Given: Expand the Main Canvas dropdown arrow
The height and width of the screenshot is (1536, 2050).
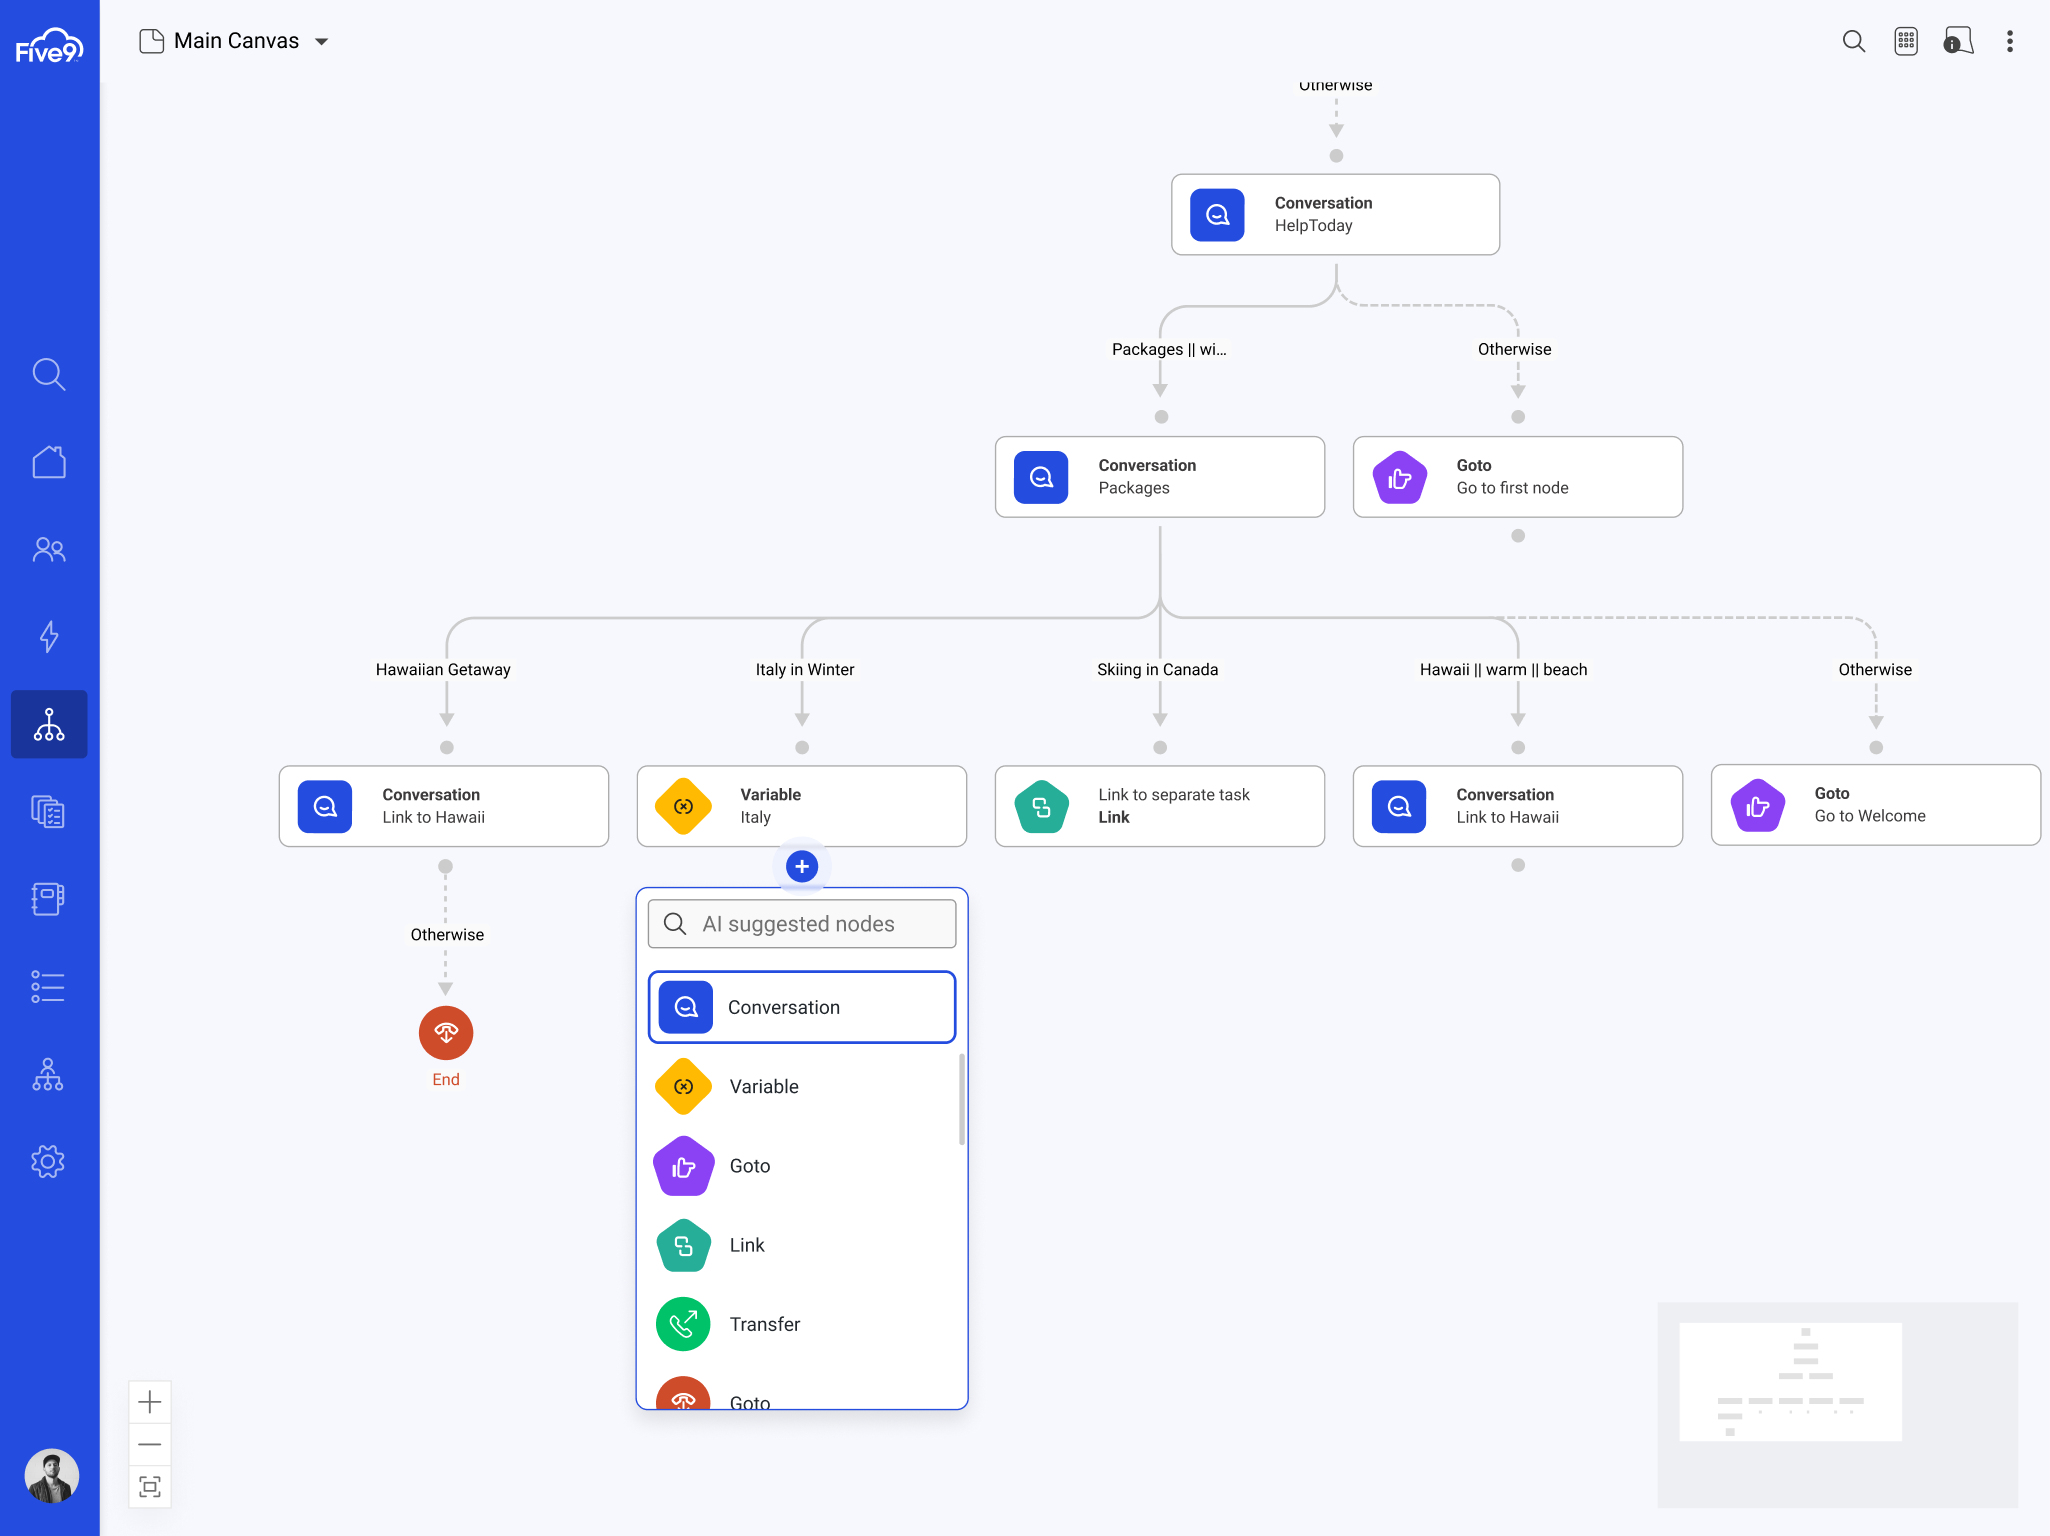Looking at the screenshot, I should point(322,42).
